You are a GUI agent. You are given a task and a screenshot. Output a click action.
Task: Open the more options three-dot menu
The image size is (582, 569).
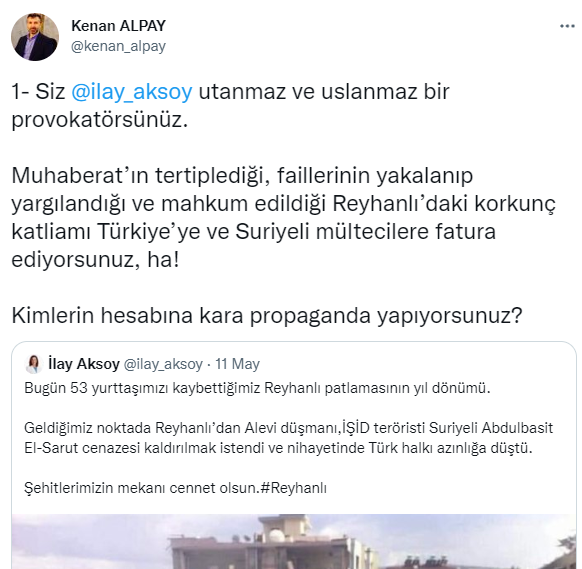coord(567,26)
